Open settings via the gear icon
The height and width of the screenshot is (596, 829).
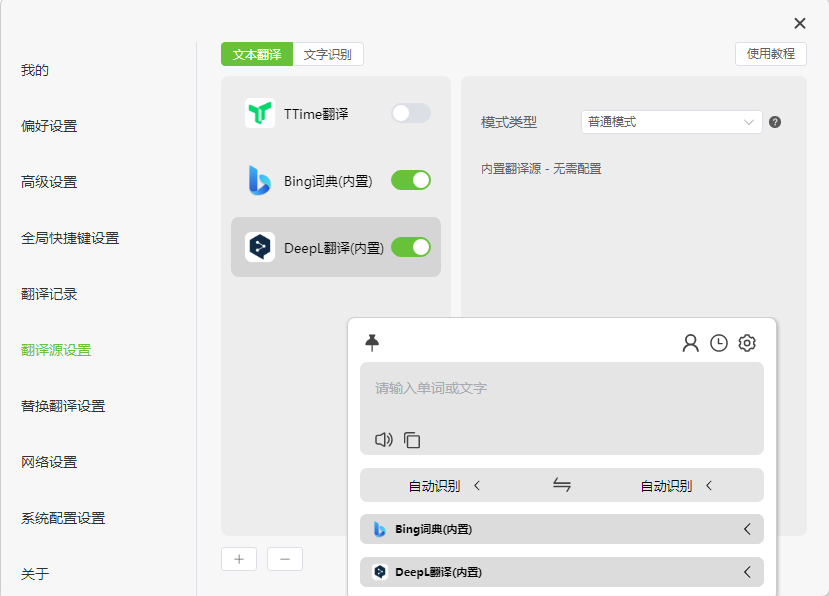coord(746,342)
